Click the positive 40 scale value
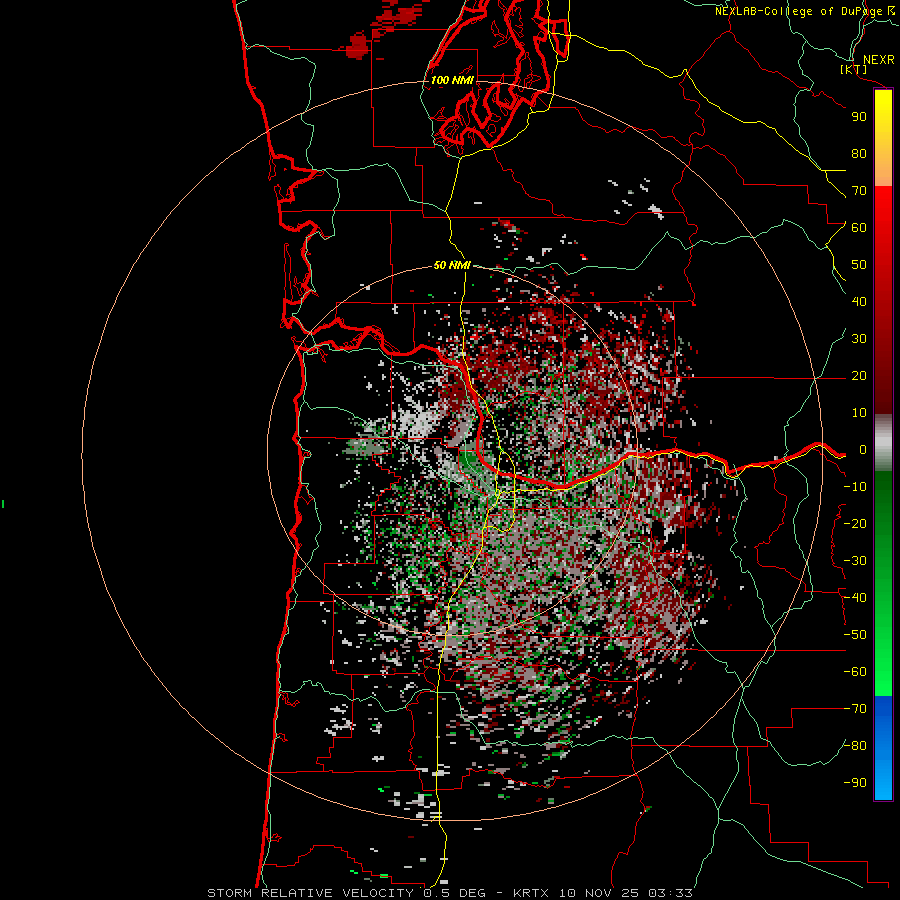The image size is (900, 900). coord(859,302)
